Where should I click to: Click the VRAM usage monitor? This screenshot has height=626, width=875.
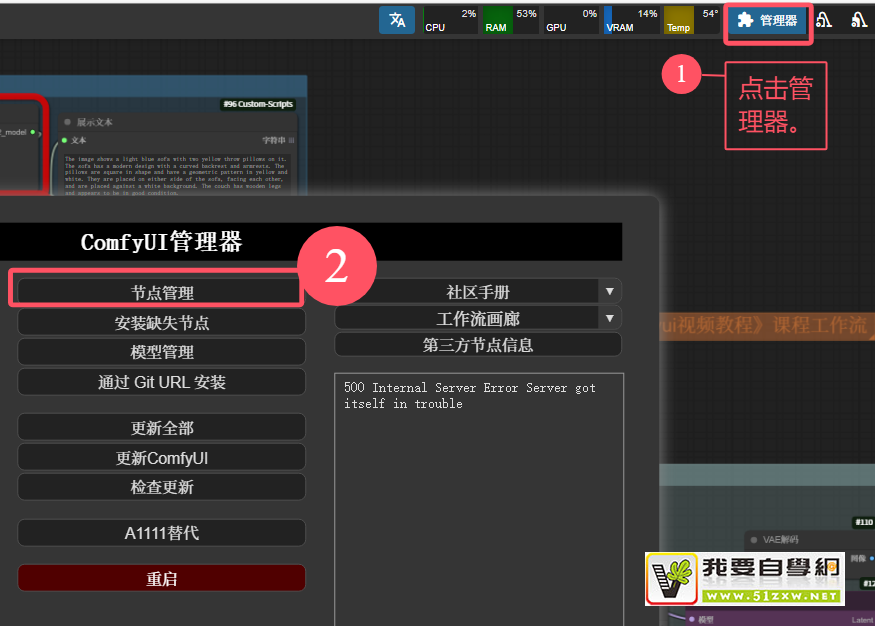click(x=631, y=20)
